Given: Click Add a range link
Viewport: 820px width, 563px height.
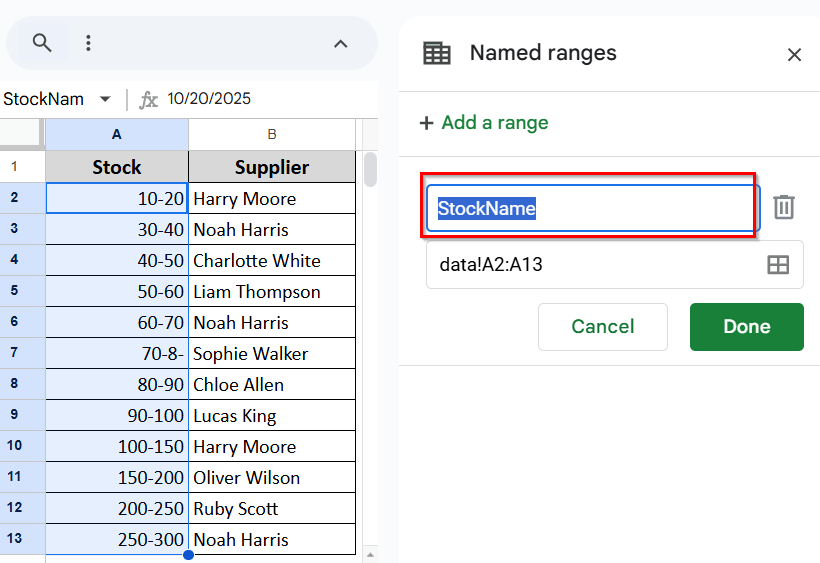Looking at the screenshot, I should pyautogui.click(x=495, y=123).
